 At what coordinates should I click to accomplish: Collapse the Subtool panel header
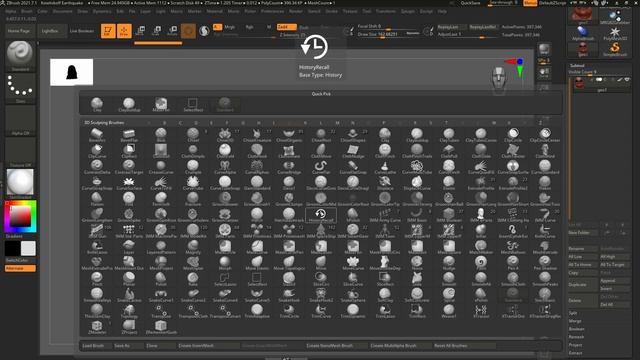tap(577, 65)
